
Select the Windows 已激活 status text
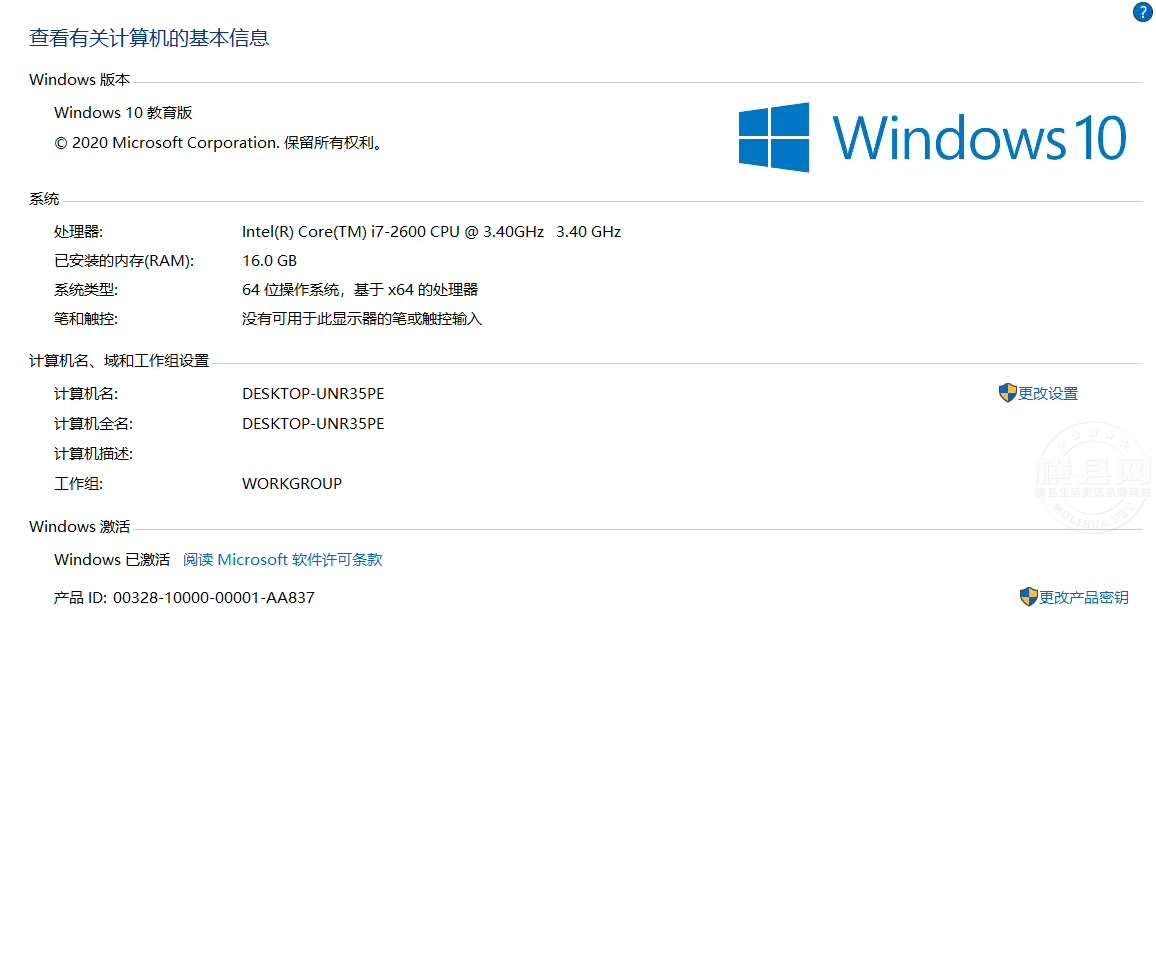point(112,560)
